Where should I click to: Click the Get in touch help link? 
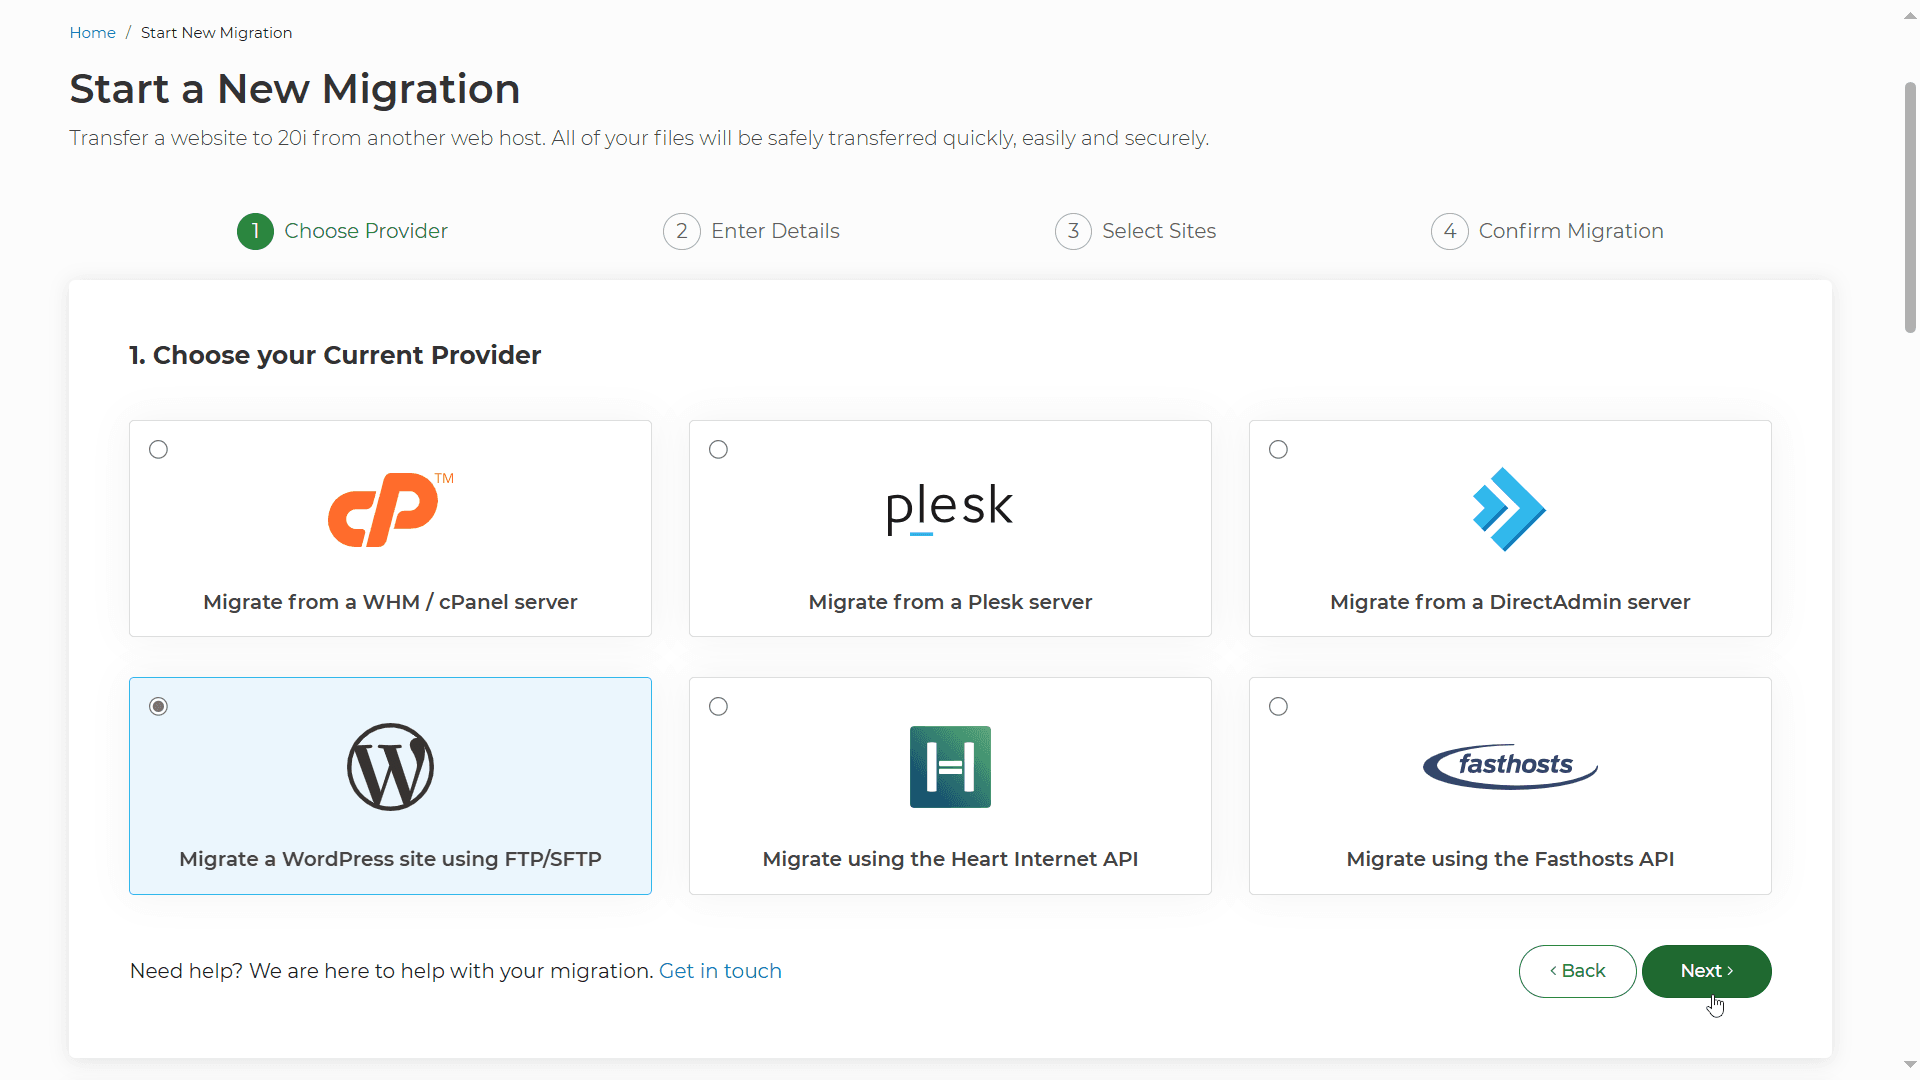tap(720, 971)
